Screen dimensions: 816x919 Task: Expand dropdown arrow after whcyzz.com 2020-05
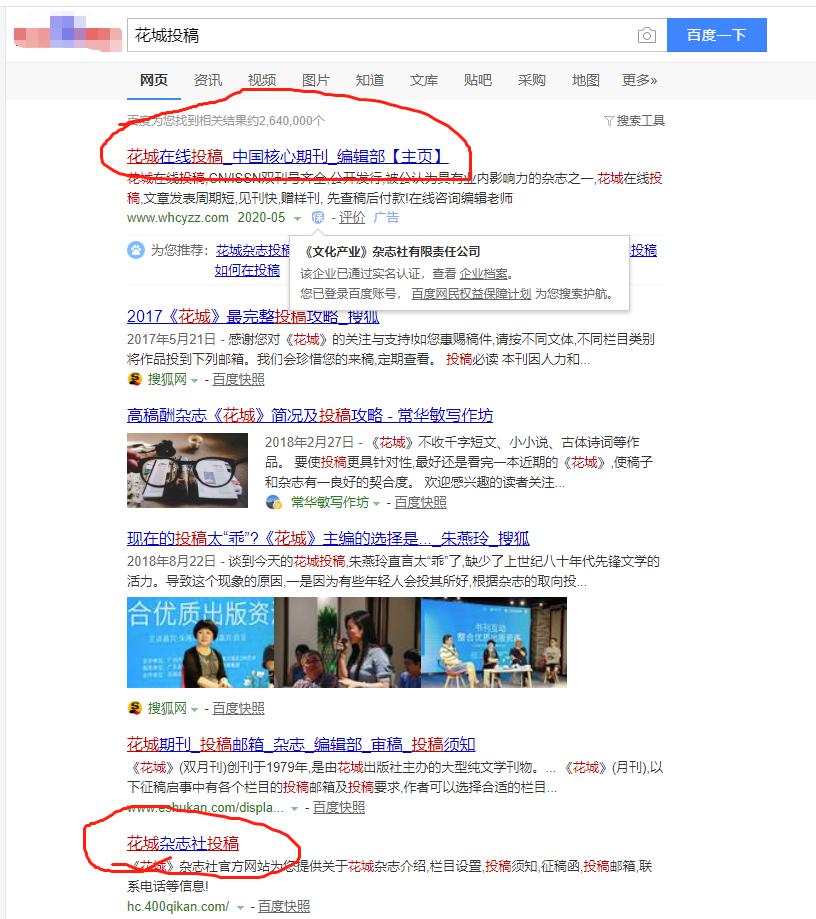(x=297, y=219)
